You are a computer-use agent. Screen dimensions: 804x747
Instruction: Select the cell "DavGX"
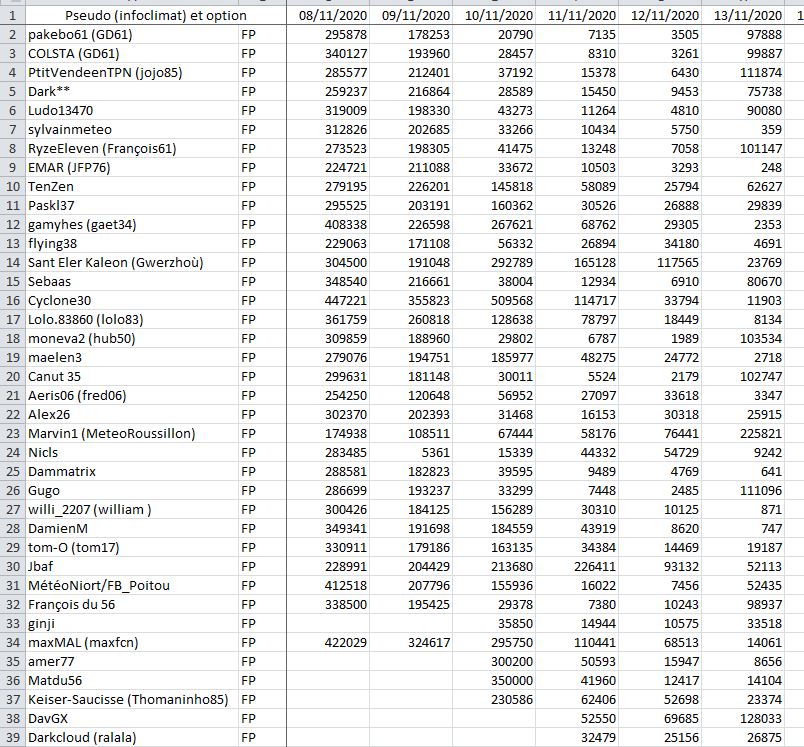coord(132,718)
